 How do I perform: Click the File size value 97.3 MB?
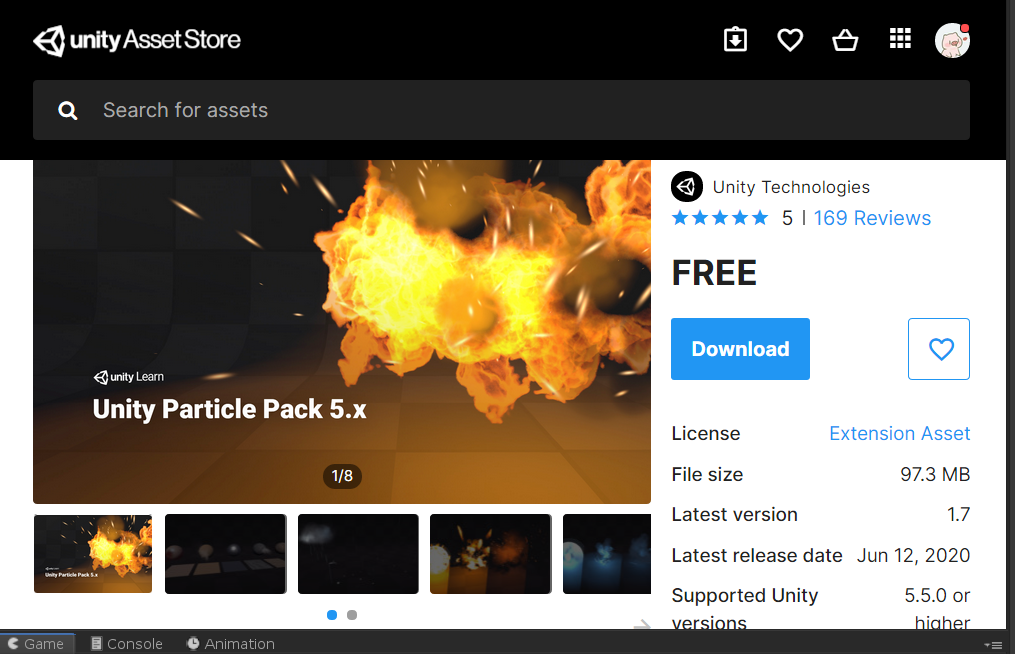tap(935, 475)
